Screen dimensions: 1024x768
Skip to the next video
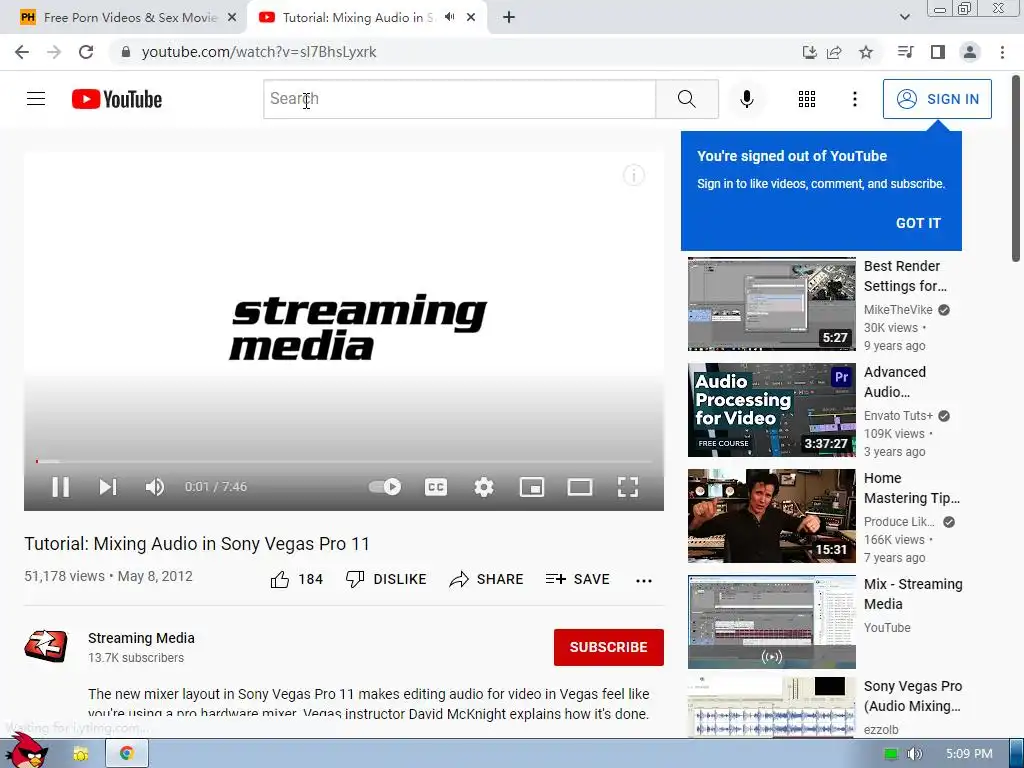click(x=108, y=487)
